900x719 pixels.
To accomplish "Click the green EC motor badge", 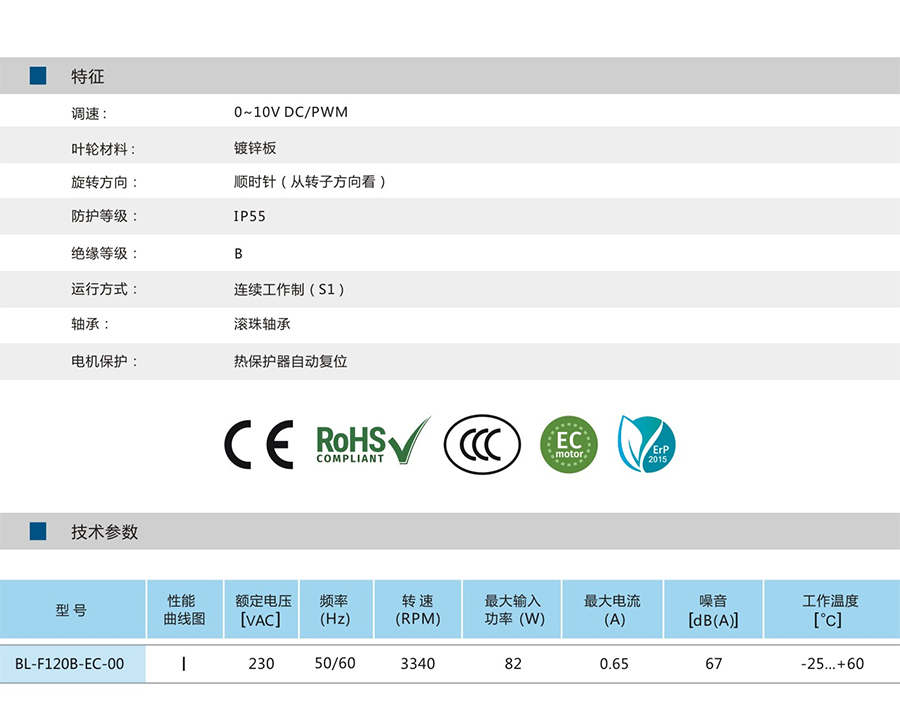I will pyautogui.click(x=568, y=445).
